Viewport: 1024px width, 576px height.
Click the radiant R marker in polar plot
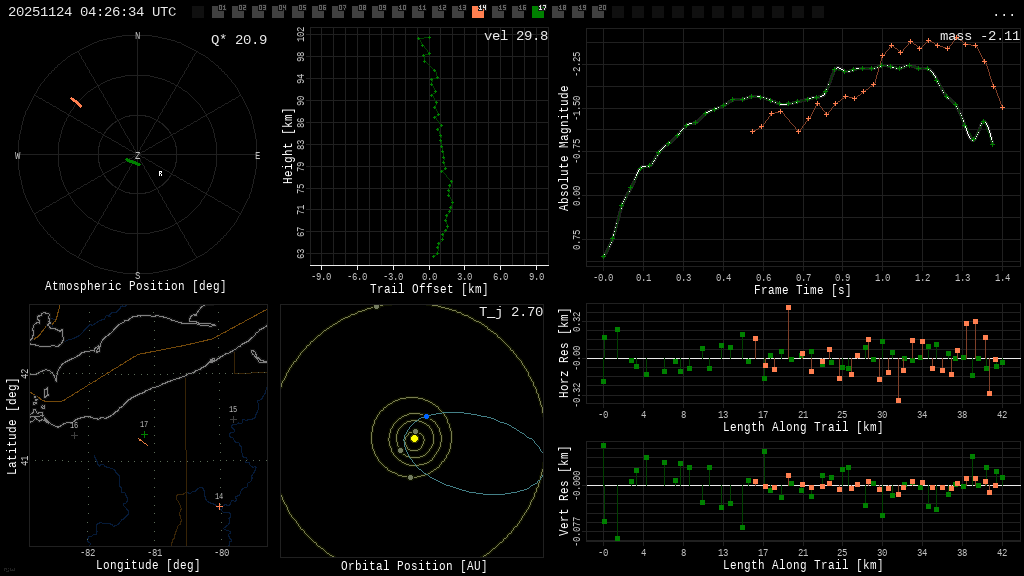(x=161, y=174)
